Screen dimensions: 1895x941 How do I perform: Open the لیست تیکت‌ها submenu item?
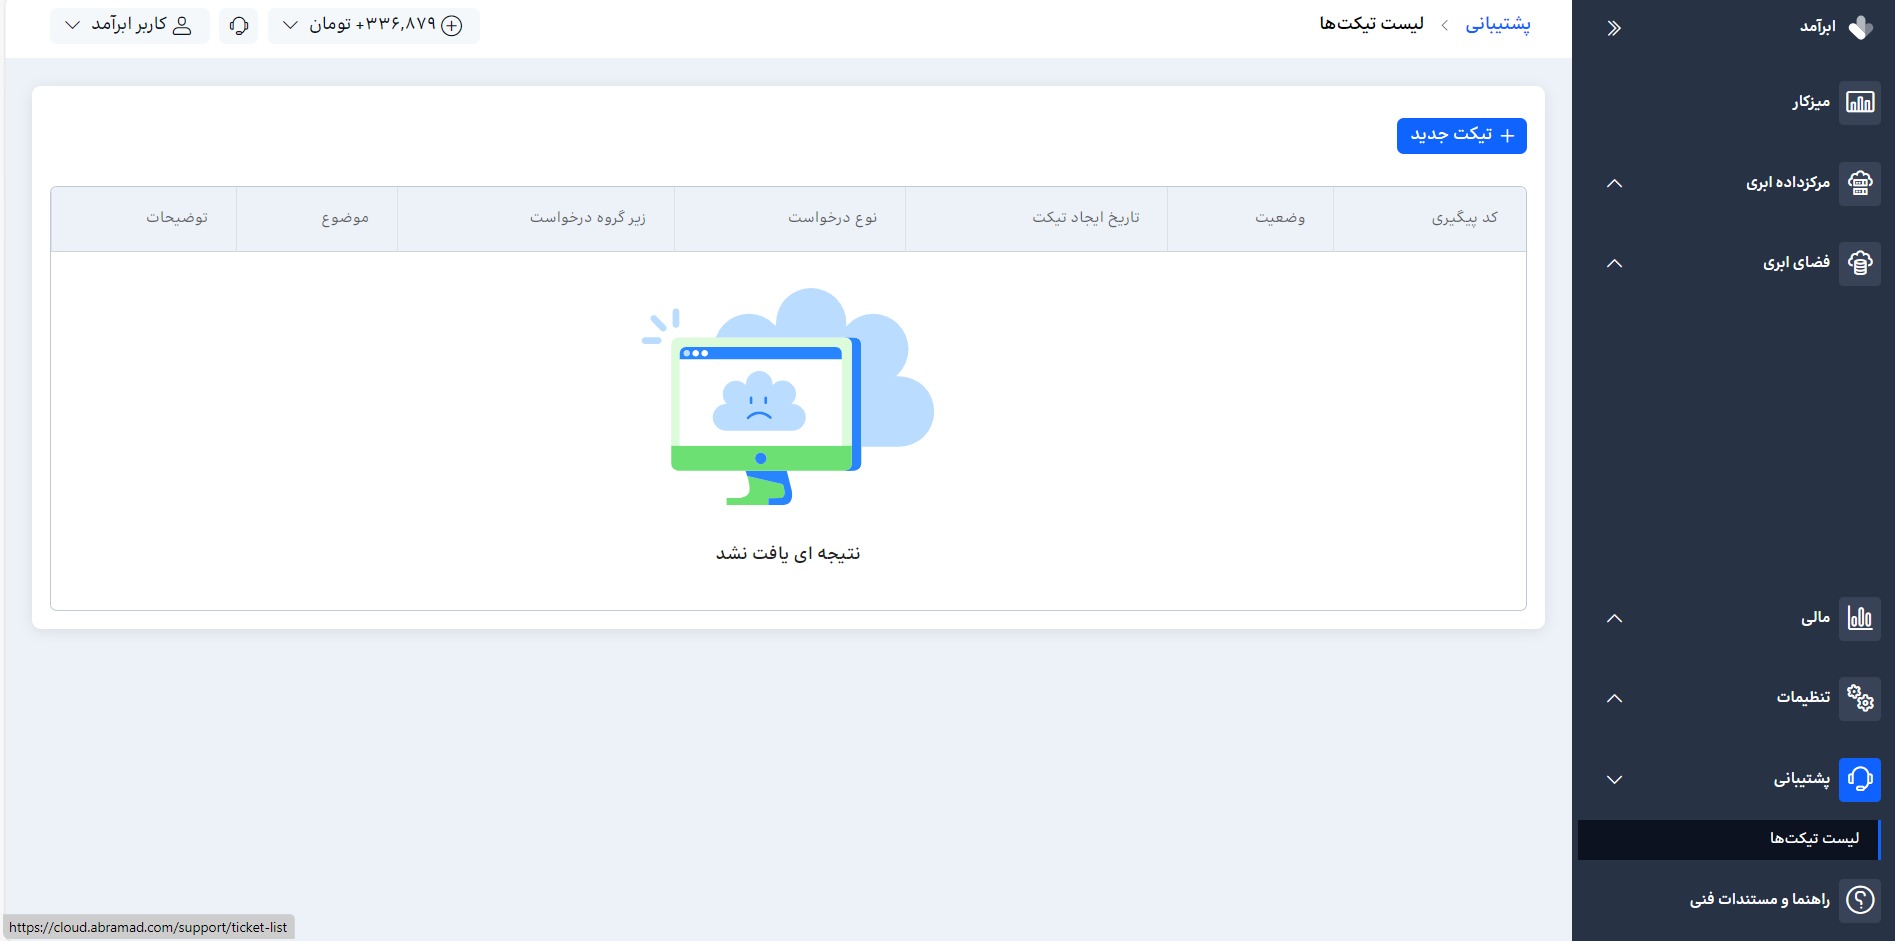click(1729, 839)
